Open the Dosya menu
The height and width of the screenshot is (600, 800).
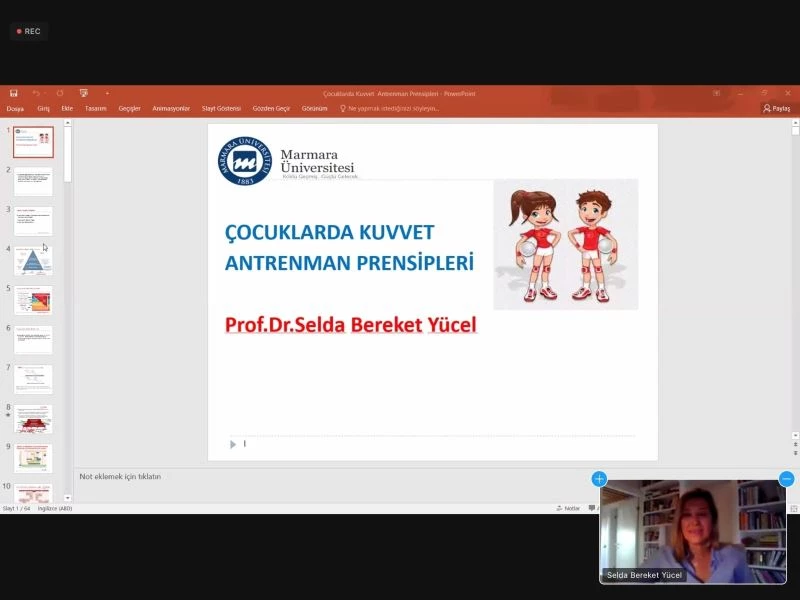[15, 108]
